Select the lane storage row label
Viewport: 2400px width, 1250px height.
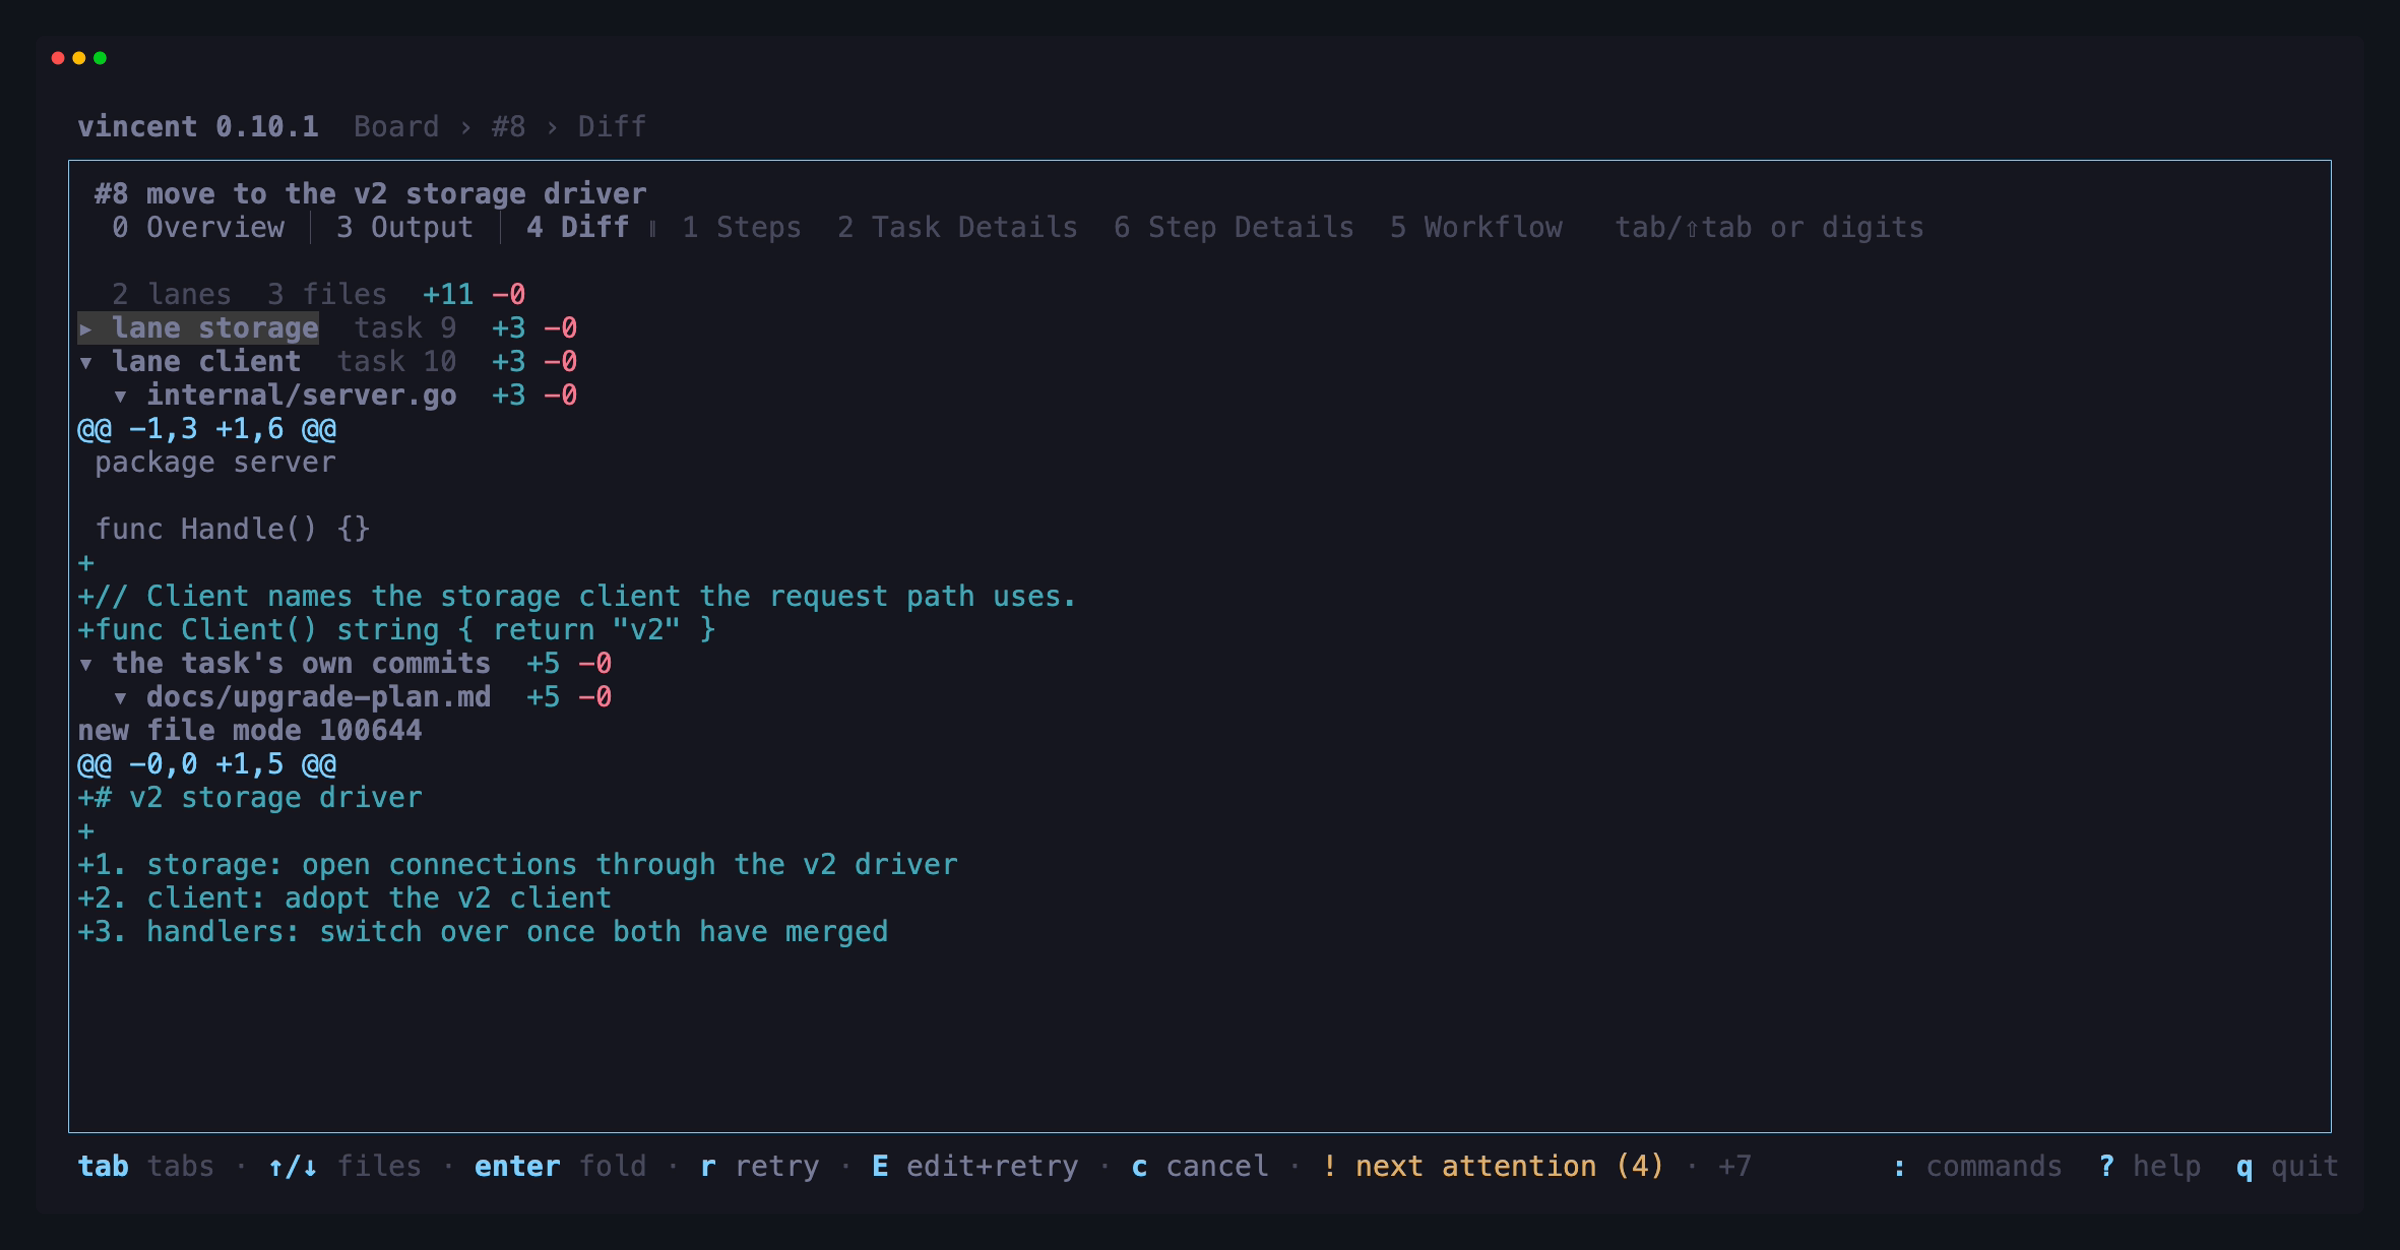(215, 328)
